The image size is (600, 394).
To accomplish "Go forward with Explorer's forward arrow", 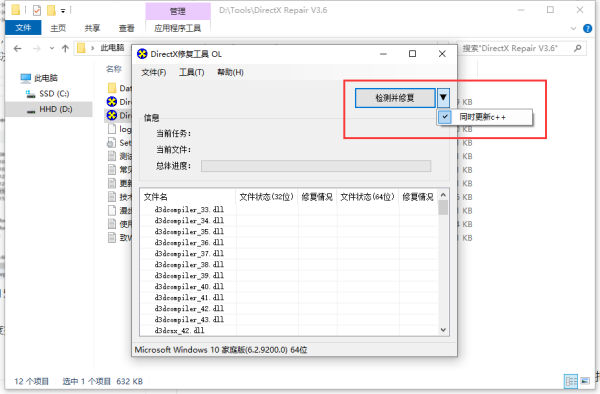I will tap(37, 49).
